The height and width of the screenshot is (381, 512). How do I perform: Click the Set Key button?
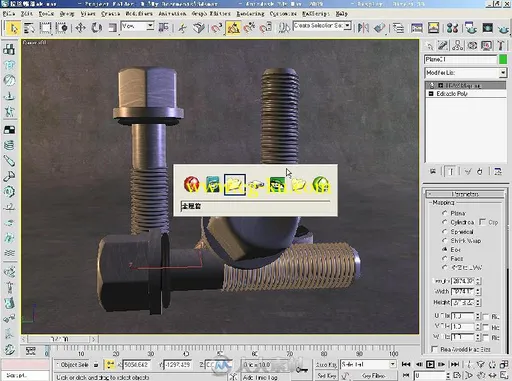pyautogui.click(x=326, y=375)
